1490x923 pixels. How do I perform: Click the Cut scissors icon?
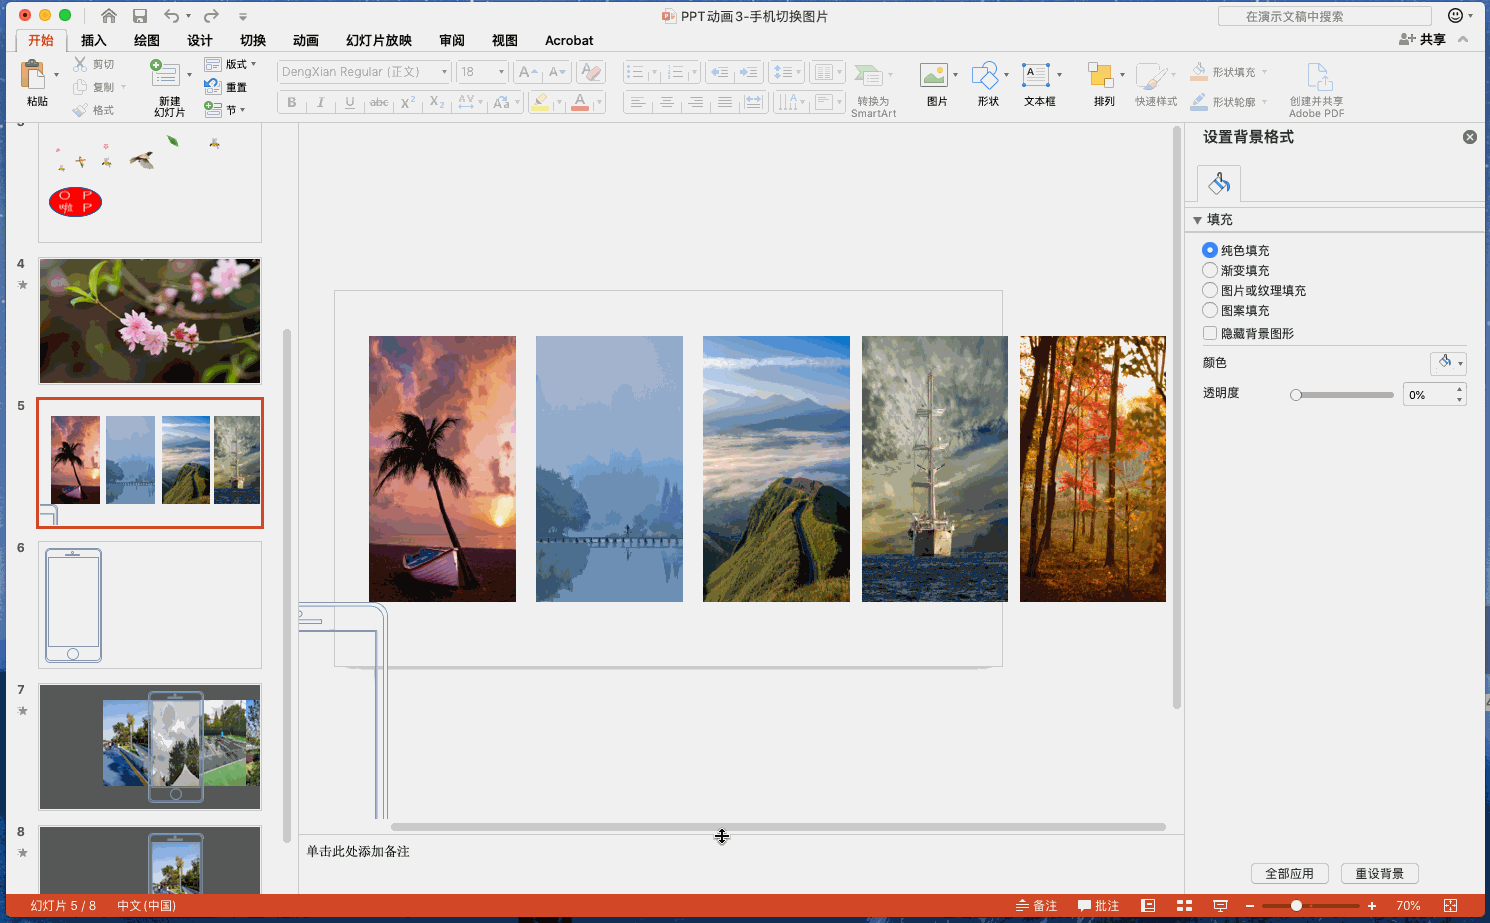(x=80, y=64)
